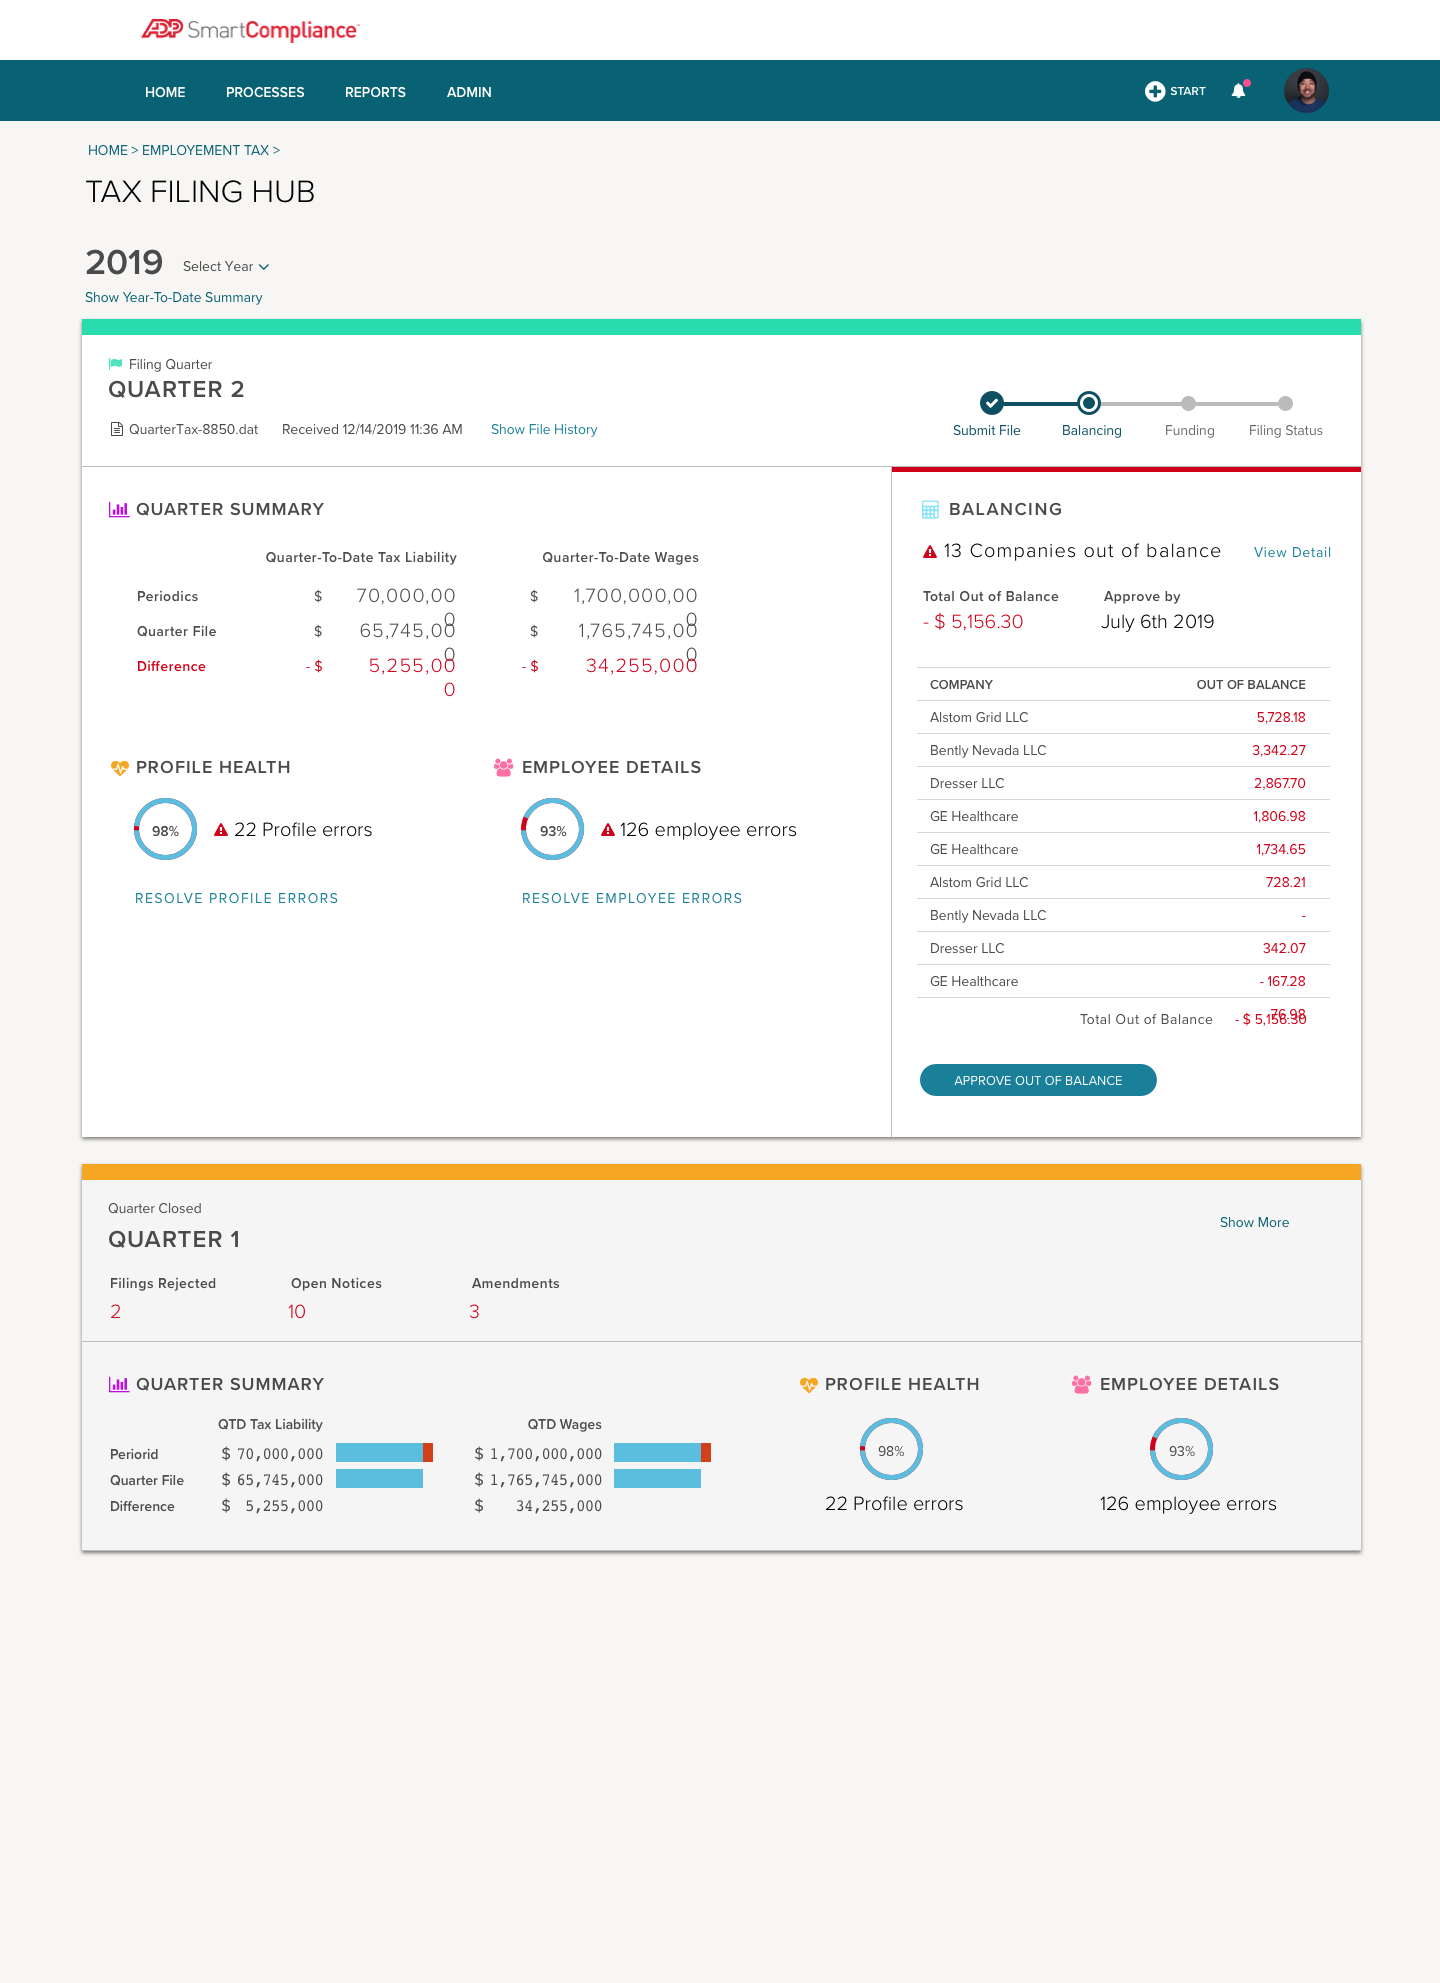This screenshot has width=1440, height=1983.
Task: Open the notifications bell icon
Action: pyautogui.click(x=1239, y=91)
